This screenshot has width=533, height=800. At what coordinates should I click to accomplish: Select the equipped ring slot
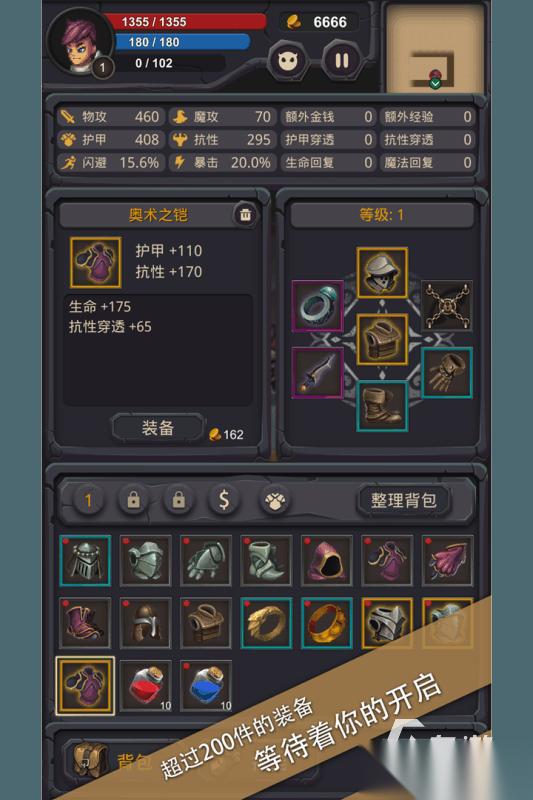[317, 306]
